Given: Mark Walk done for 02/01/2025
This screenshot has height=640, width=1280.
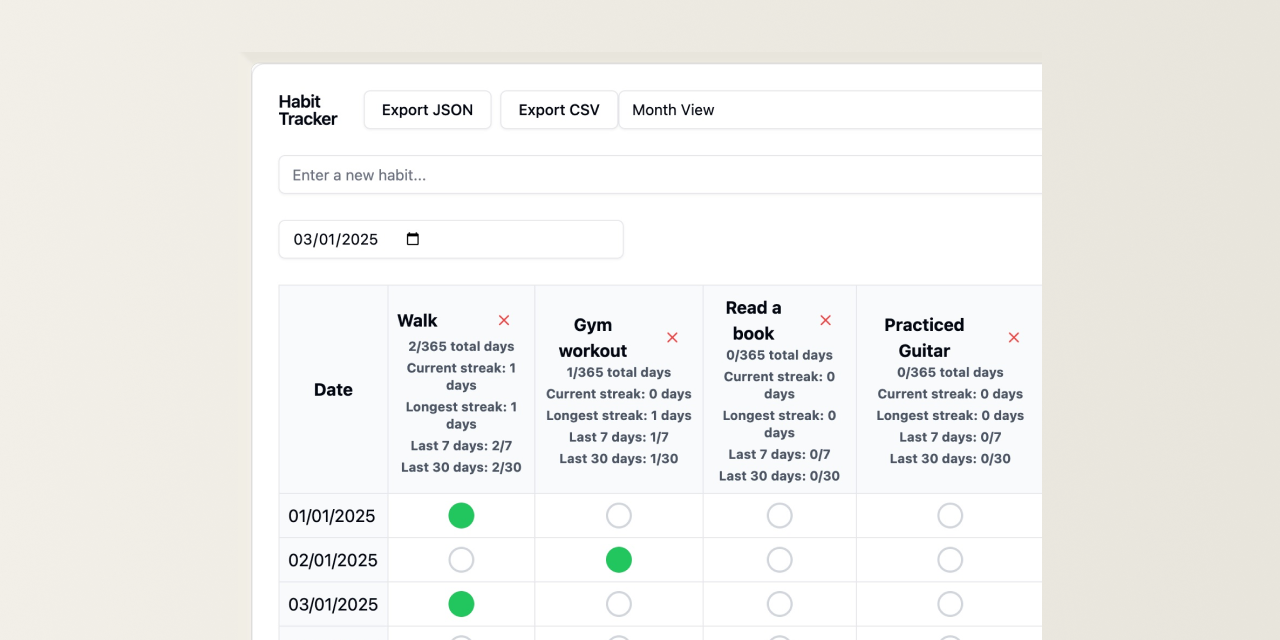Looking at the screenshot, I should (x=461, y=560).
